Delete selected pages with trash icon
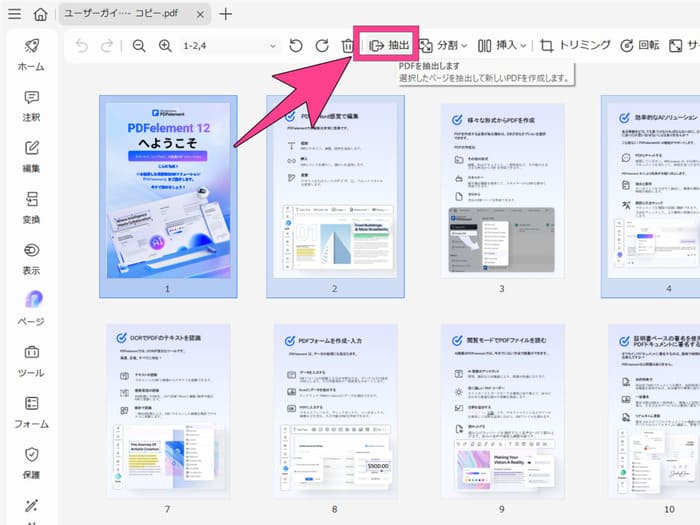 (x=347, y=46)
